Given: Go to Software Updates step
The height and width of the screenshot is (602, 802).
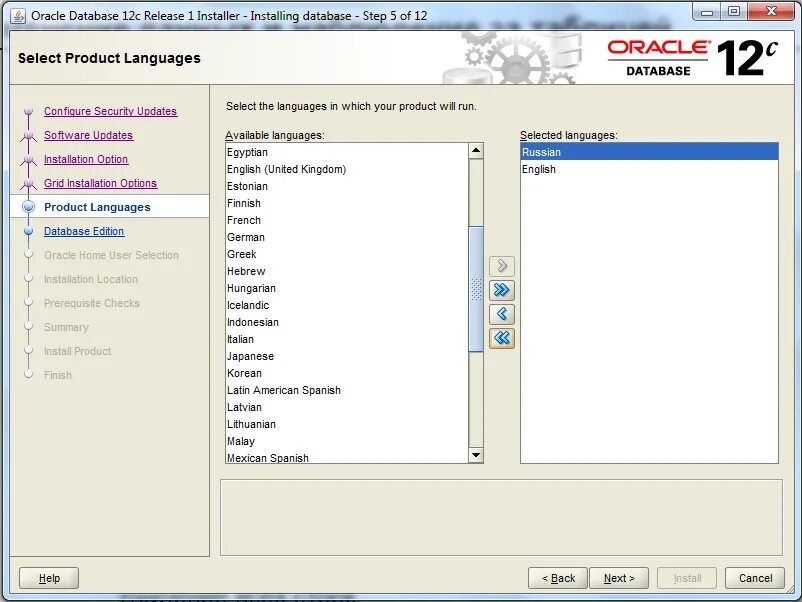Looking at the screenshot, I should coord(88,135).
